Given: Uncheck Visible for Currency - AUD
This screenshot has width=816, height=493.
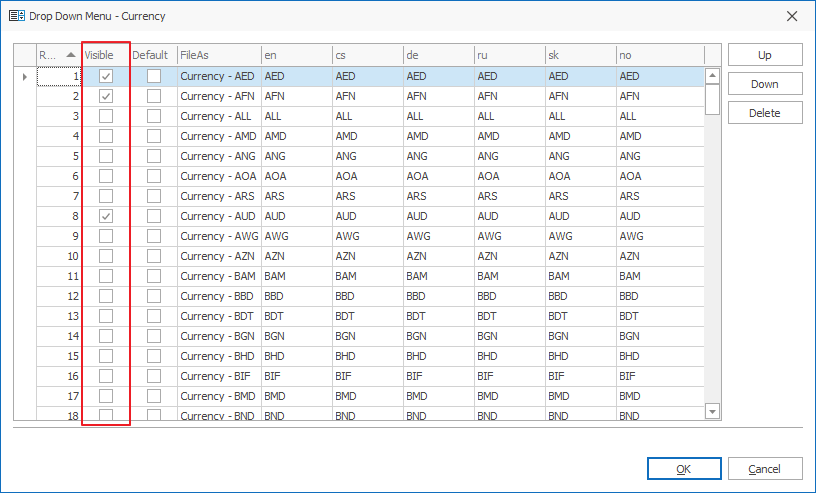Looking at the screenshot, I should (x=106, y=216).
